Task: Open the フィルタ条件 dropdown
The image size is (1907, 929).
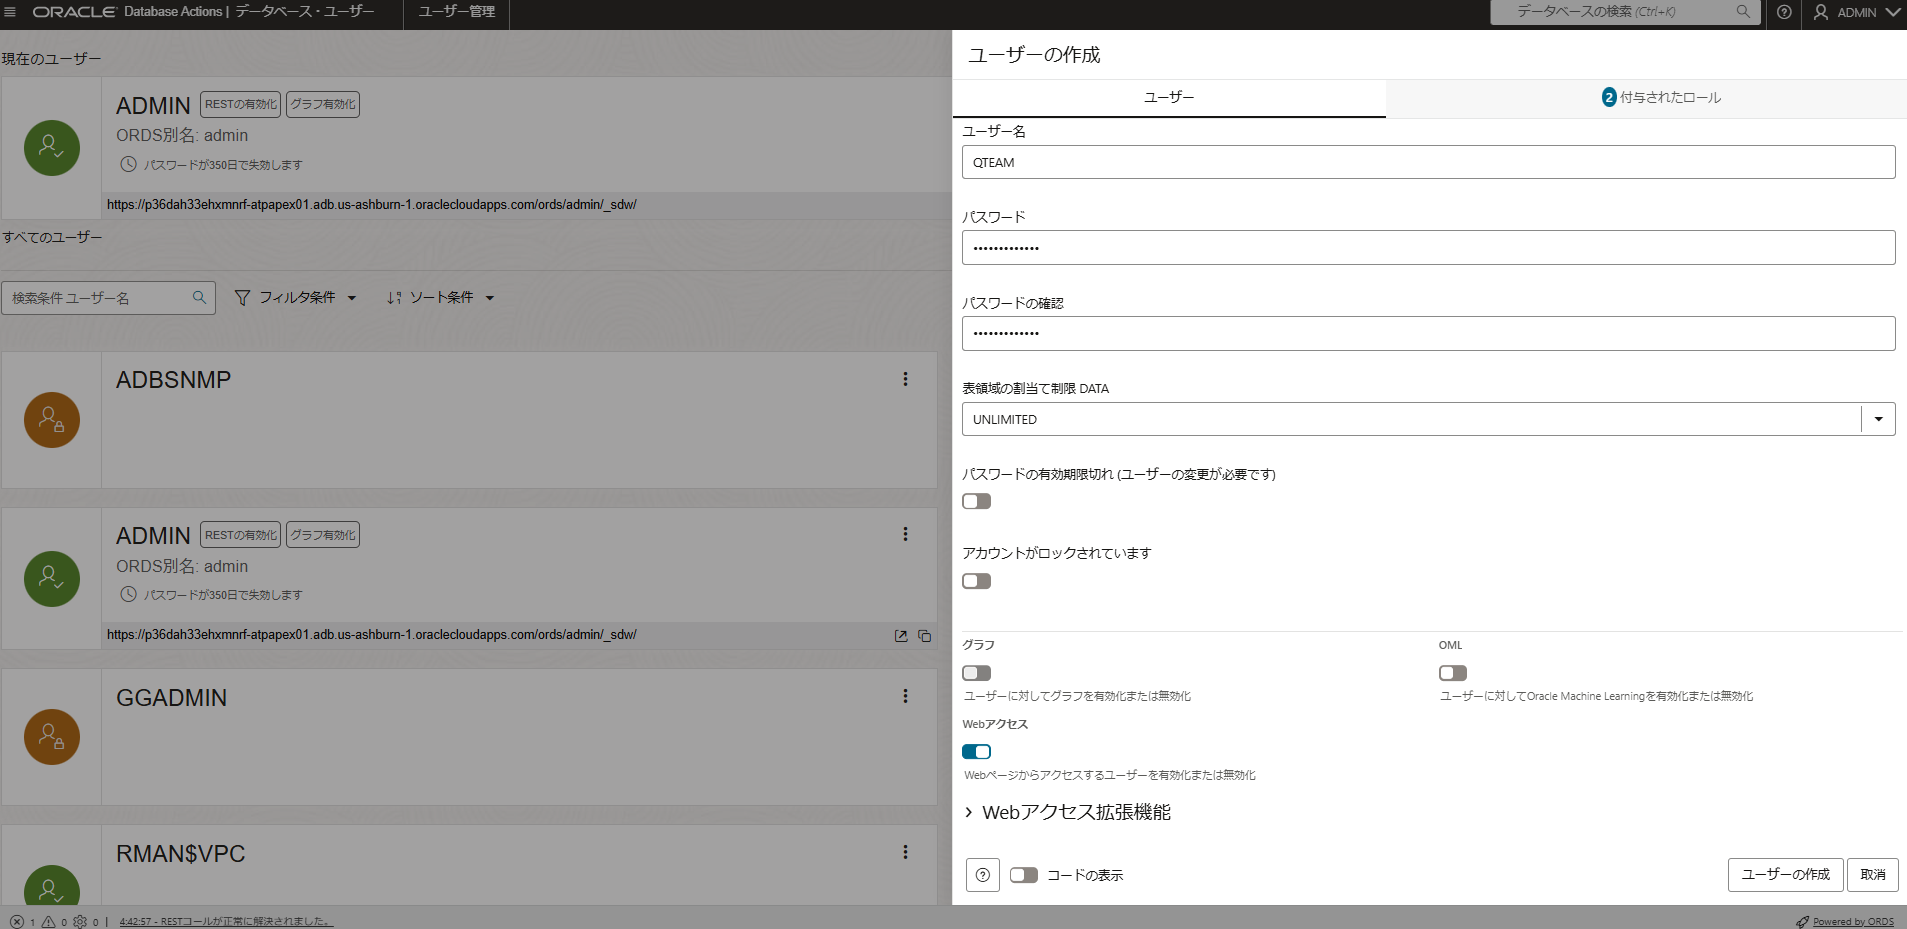Action: [x=296, y=298]
